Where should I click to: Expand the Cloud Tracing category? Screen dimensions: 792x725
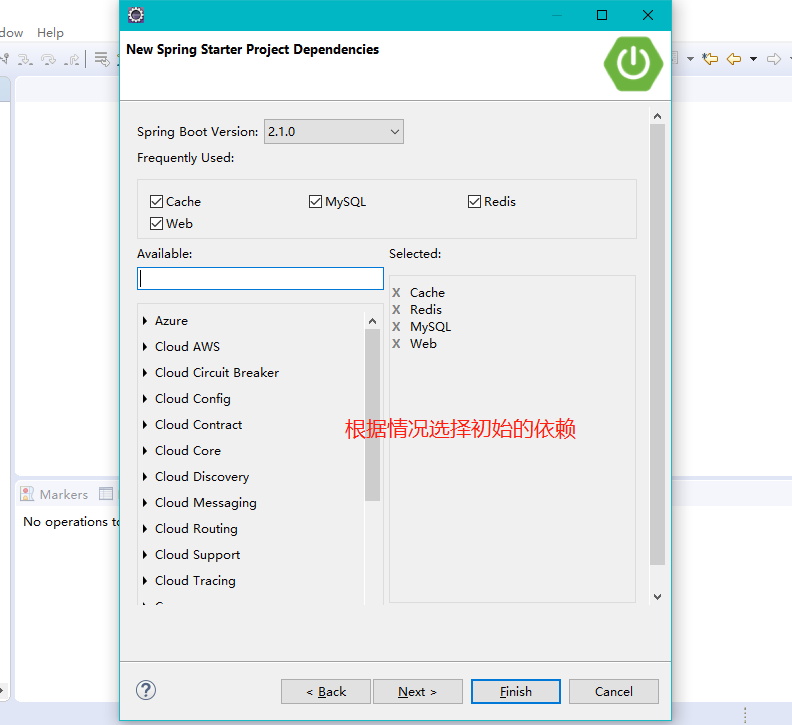pyautogui.click(x=145, y=581)
